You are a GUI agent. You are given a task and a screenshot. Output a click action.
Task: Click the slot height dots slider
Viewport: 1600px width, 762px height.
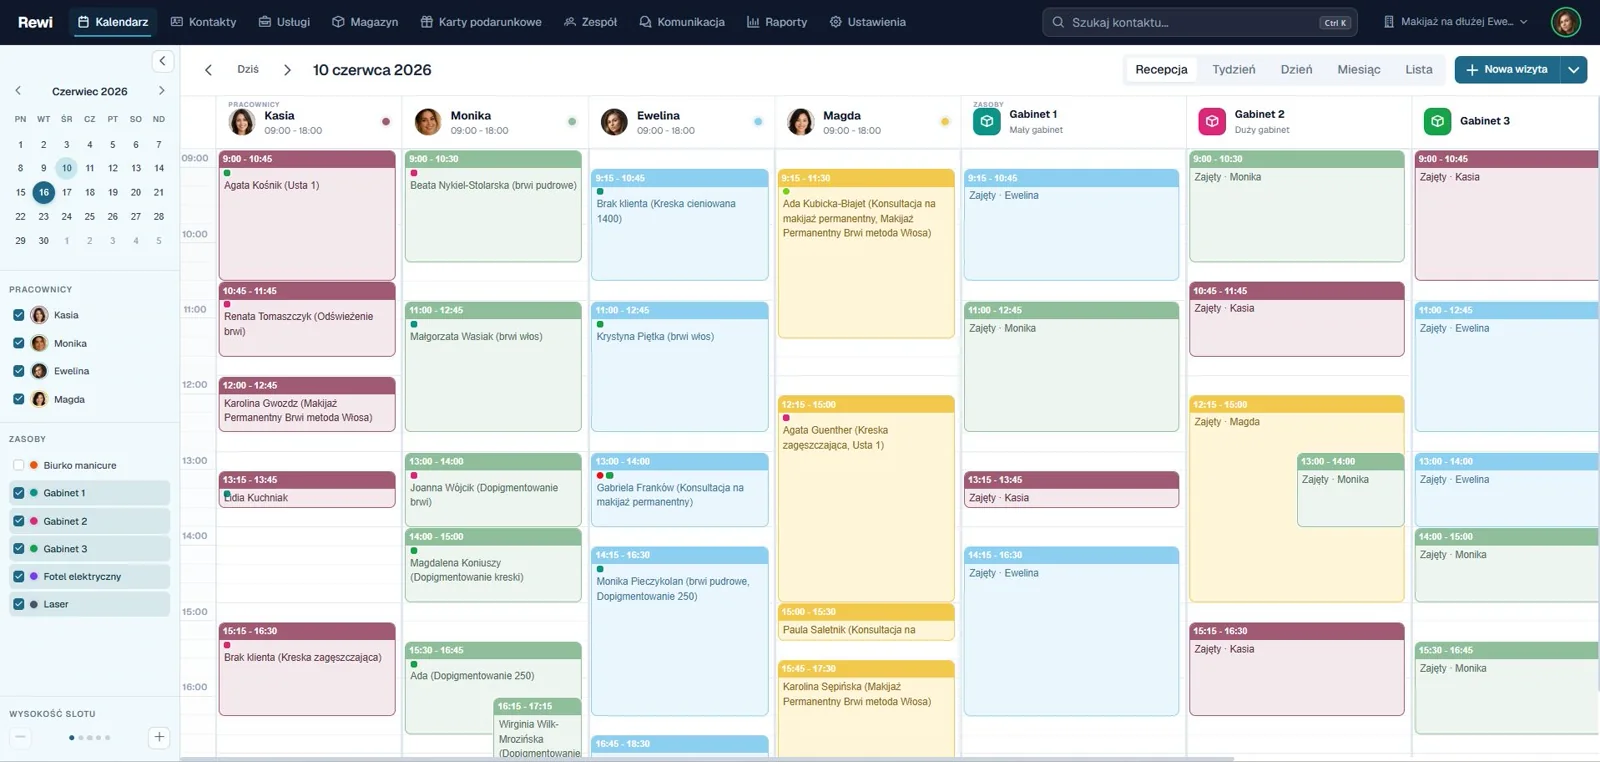(89, 738)
